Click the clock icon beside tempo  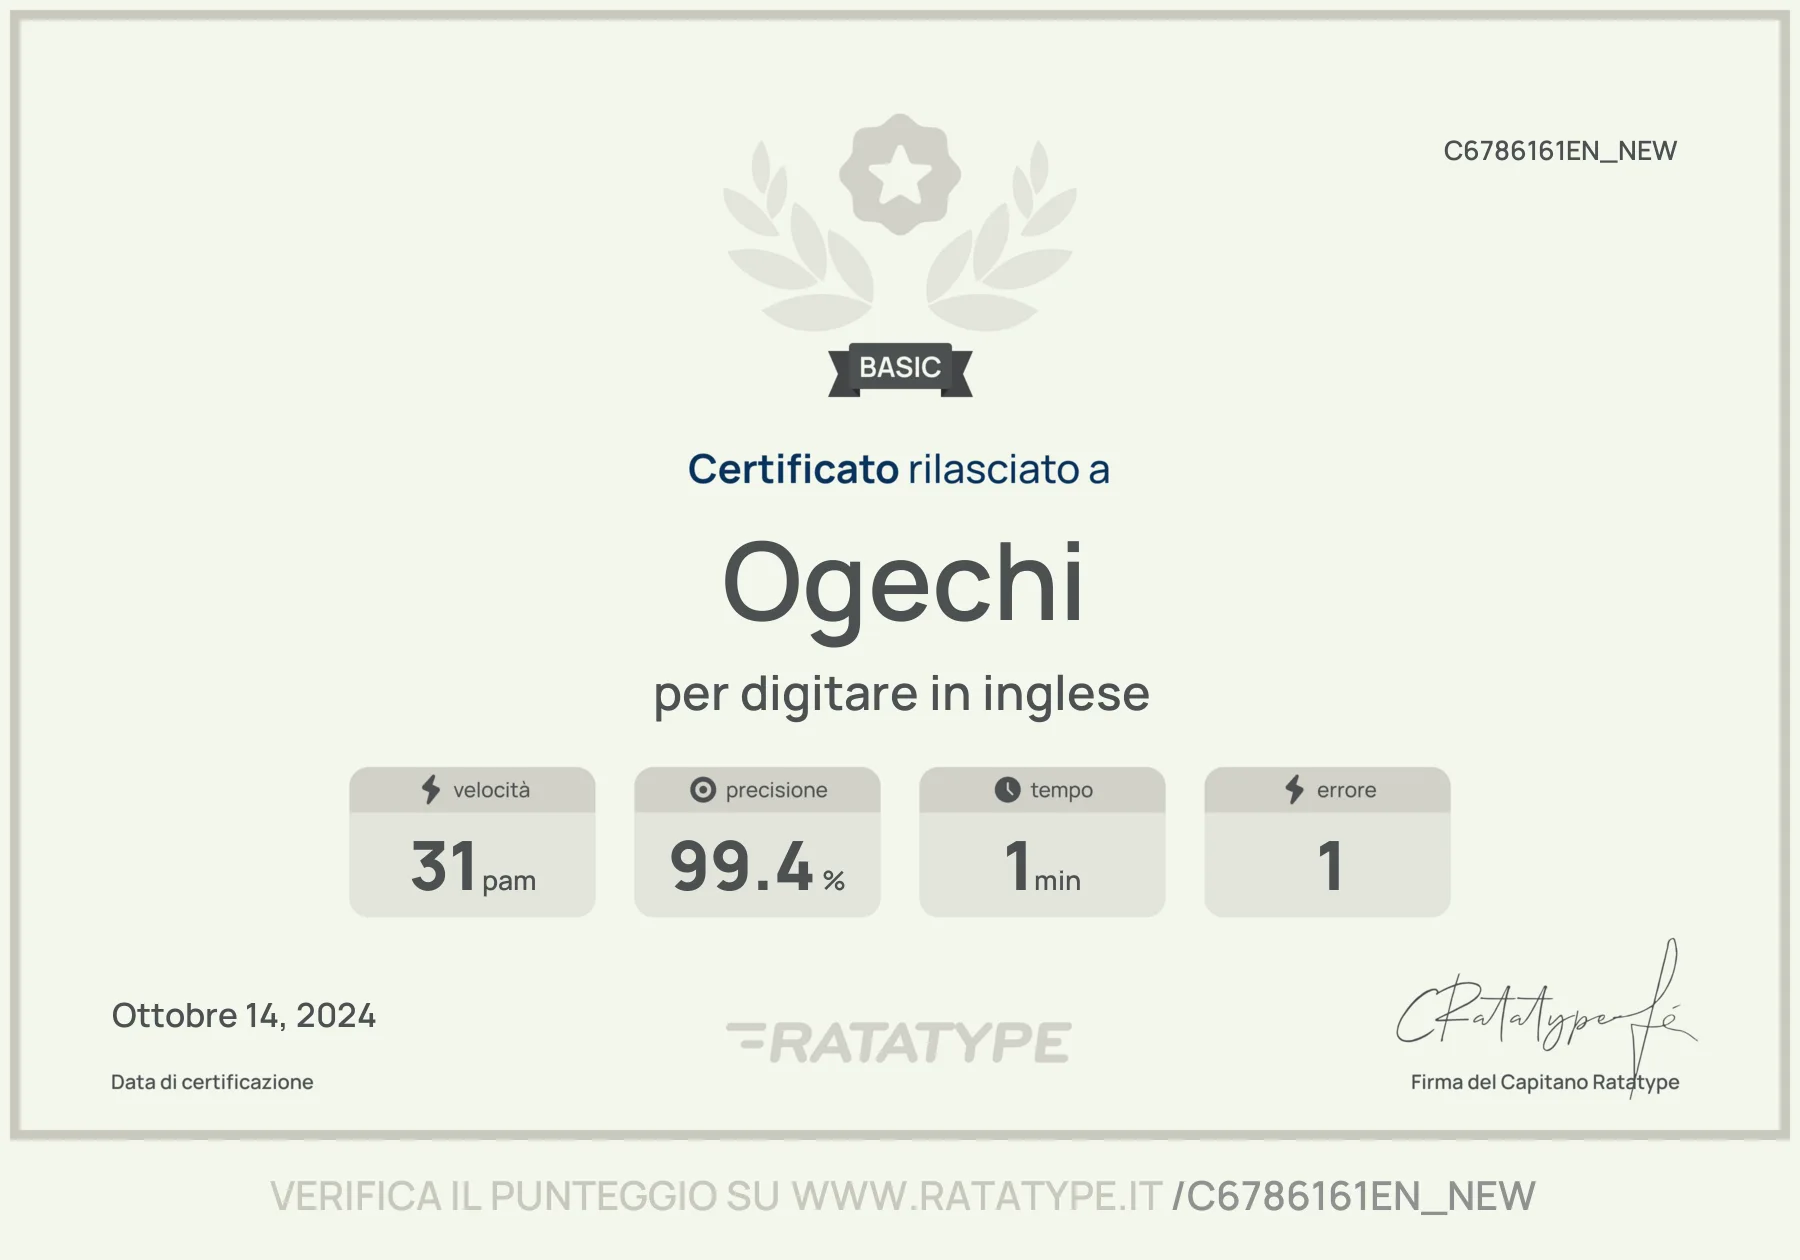[1007, 790]
